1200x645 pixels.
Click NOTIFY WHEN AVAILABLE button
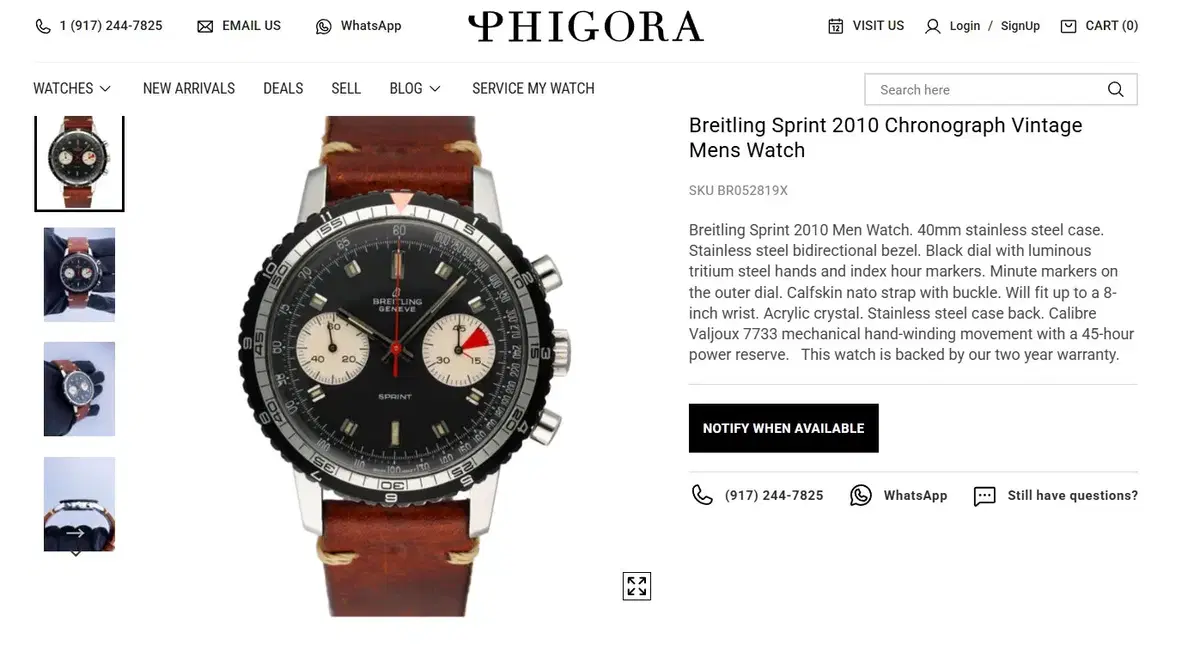point(784,428)
